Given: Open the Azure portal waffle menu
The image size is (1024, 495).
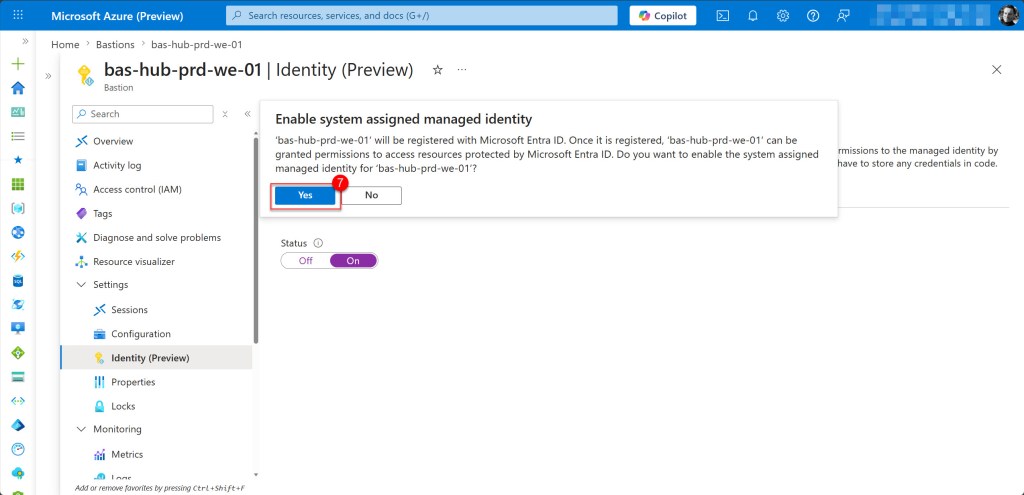Looking at the screenshot, I should 17,16.
